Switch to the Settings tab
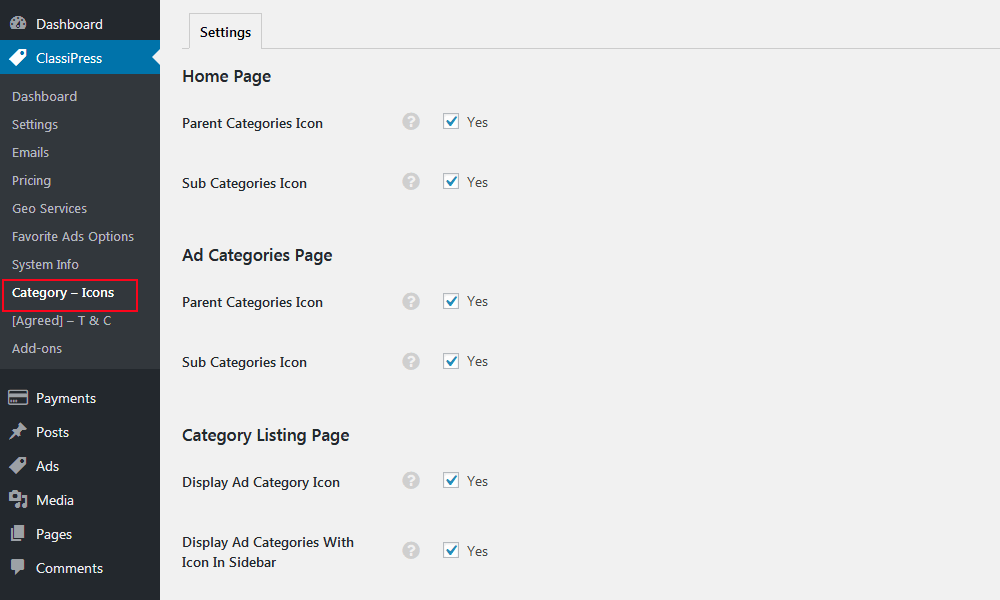The width and height of the screenshot is (1000, 600). [x=224, y=31]
